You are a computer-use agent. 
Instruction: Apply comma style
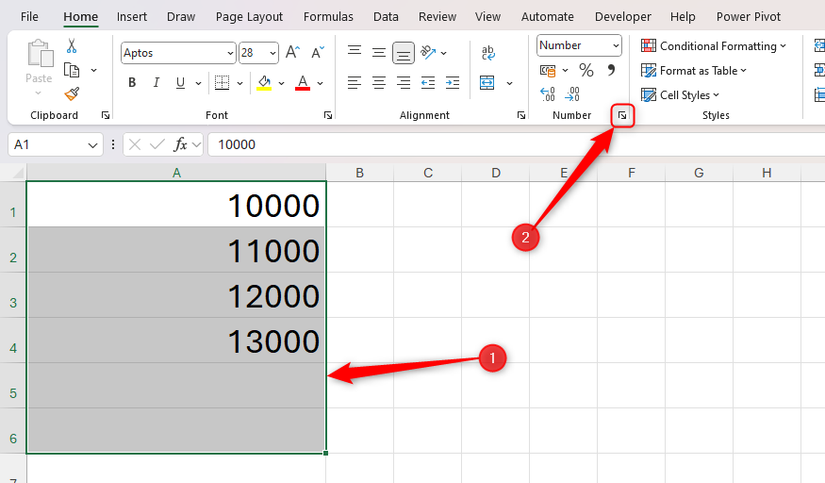coord(611,69)
